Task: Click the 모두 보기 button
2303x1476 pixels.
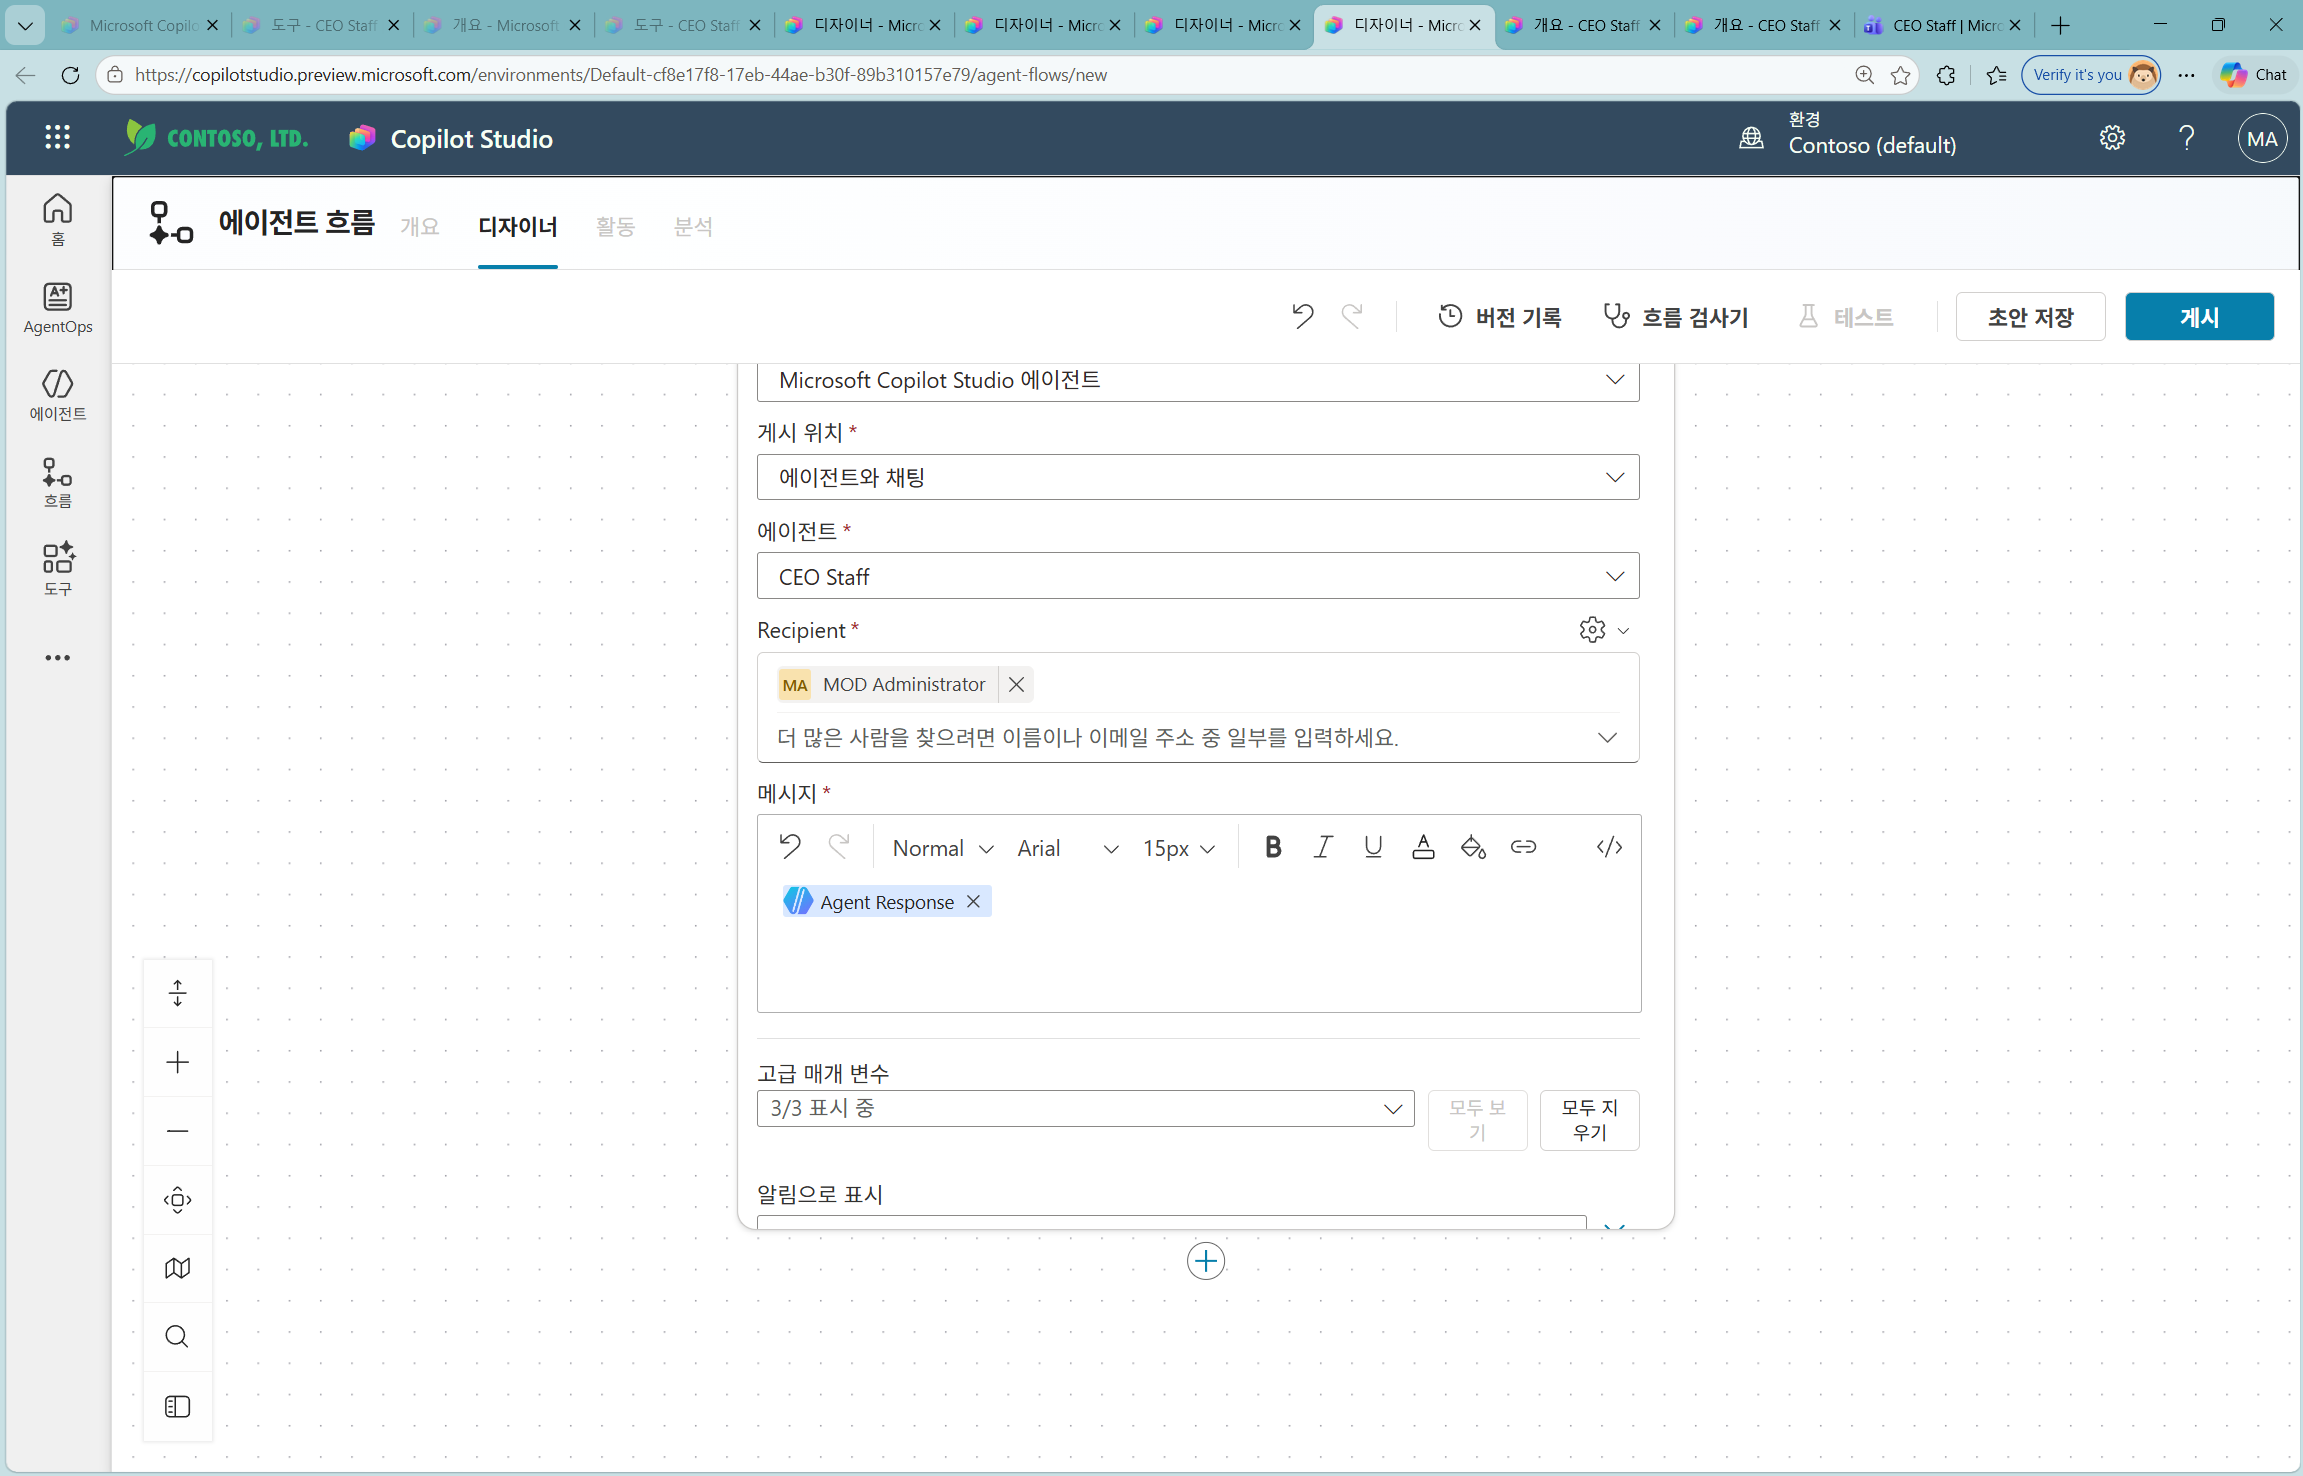Action: [x=1477, y=1120]
